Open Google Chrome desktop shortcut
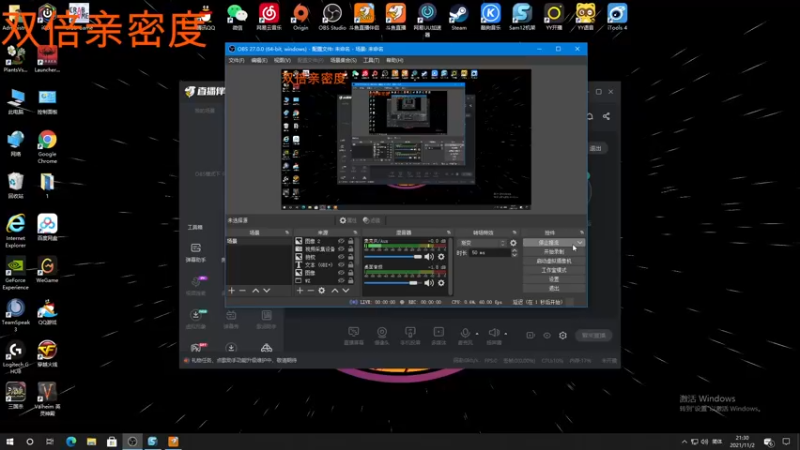The width and height of the screenshot is (800, 450). pos(47,147)
